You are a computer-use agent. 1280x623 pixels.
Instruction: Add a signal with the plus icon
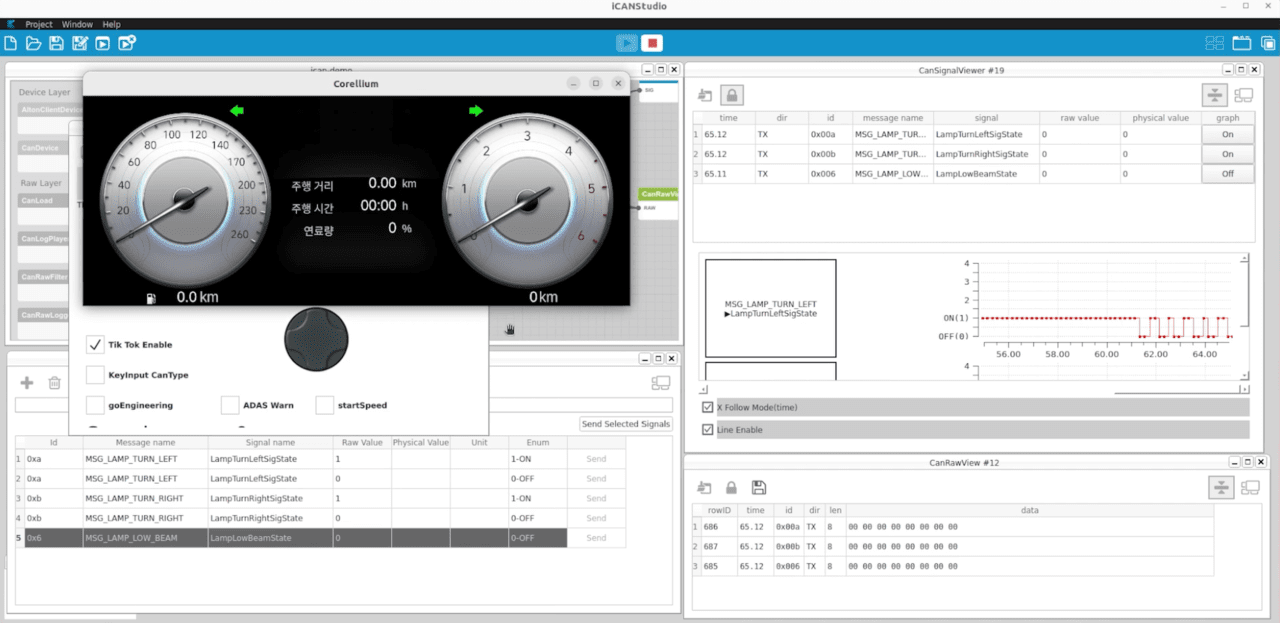pyautogui.click(x=27, y=382)
